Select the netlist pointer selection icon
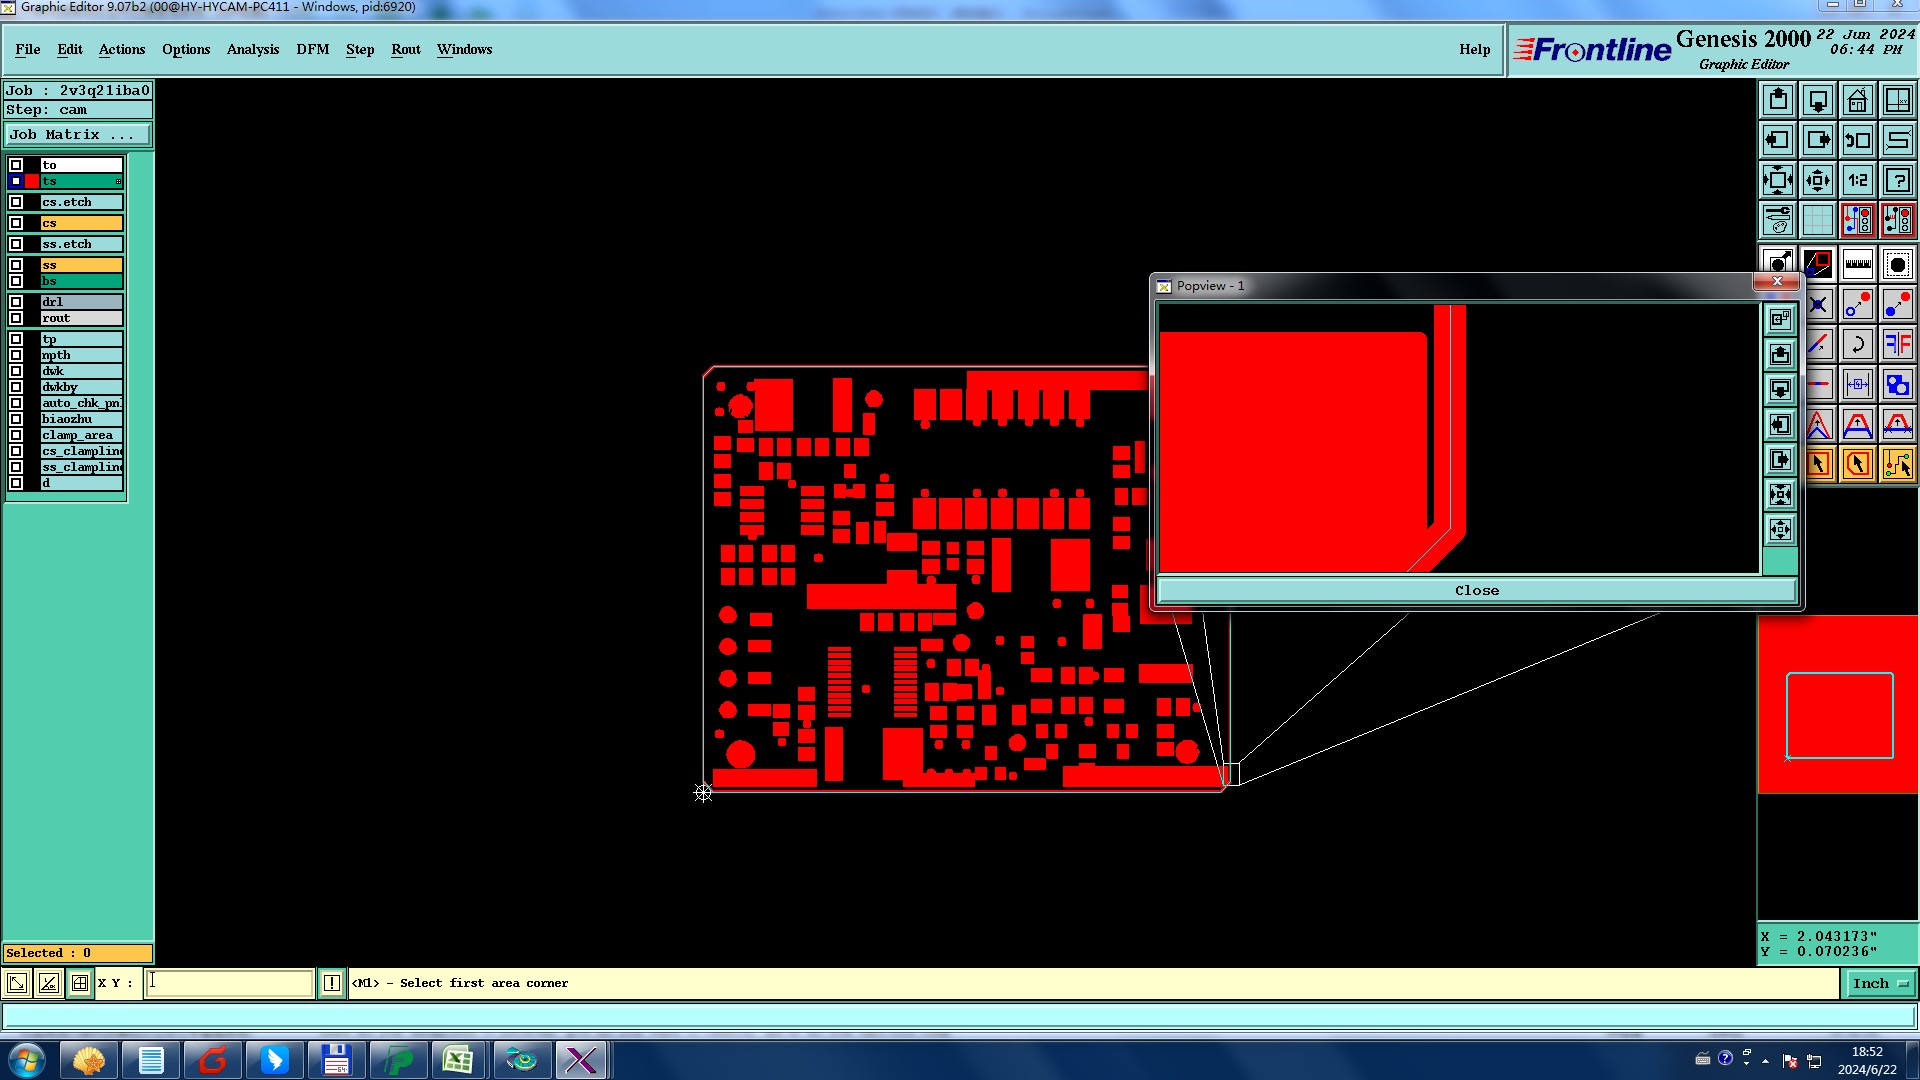The image size is (1920, 1080). pos(1897,464)
